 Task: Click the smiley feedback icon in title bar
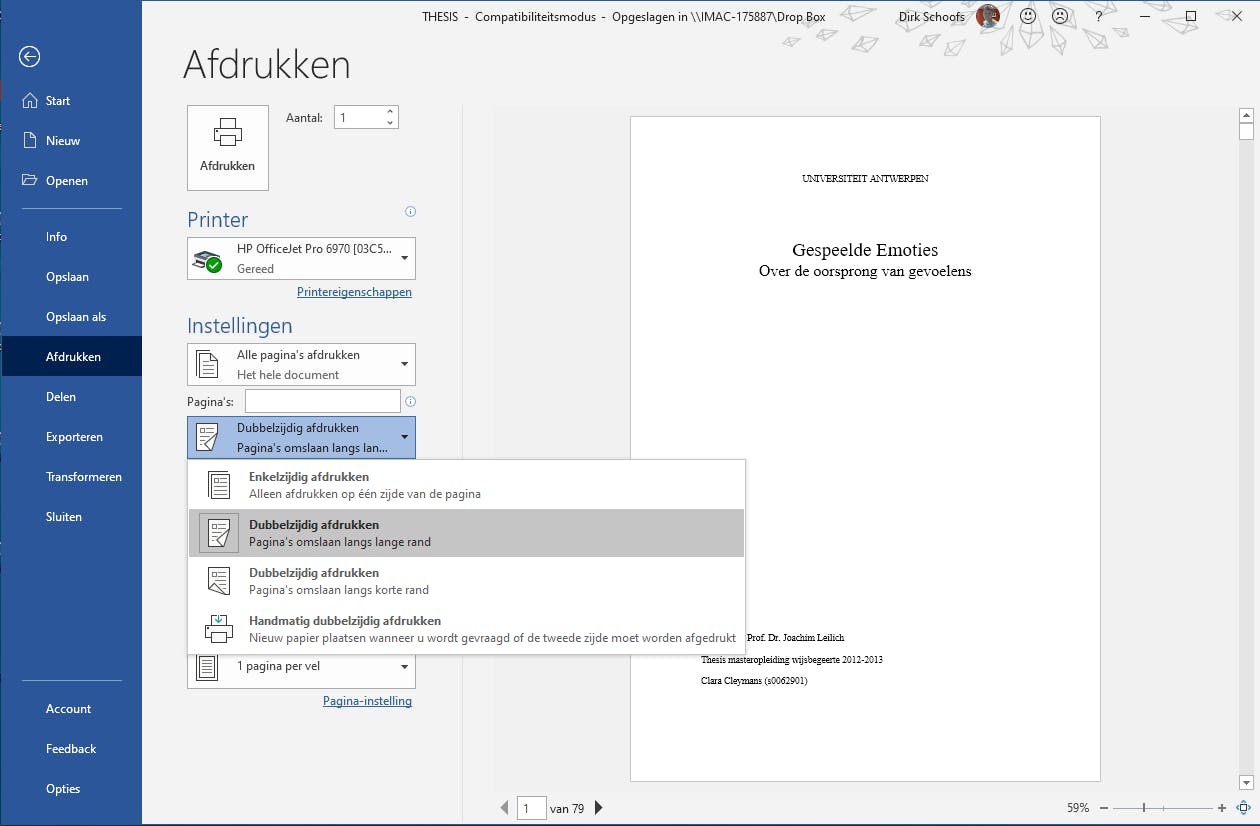(x=1027, y=16)
